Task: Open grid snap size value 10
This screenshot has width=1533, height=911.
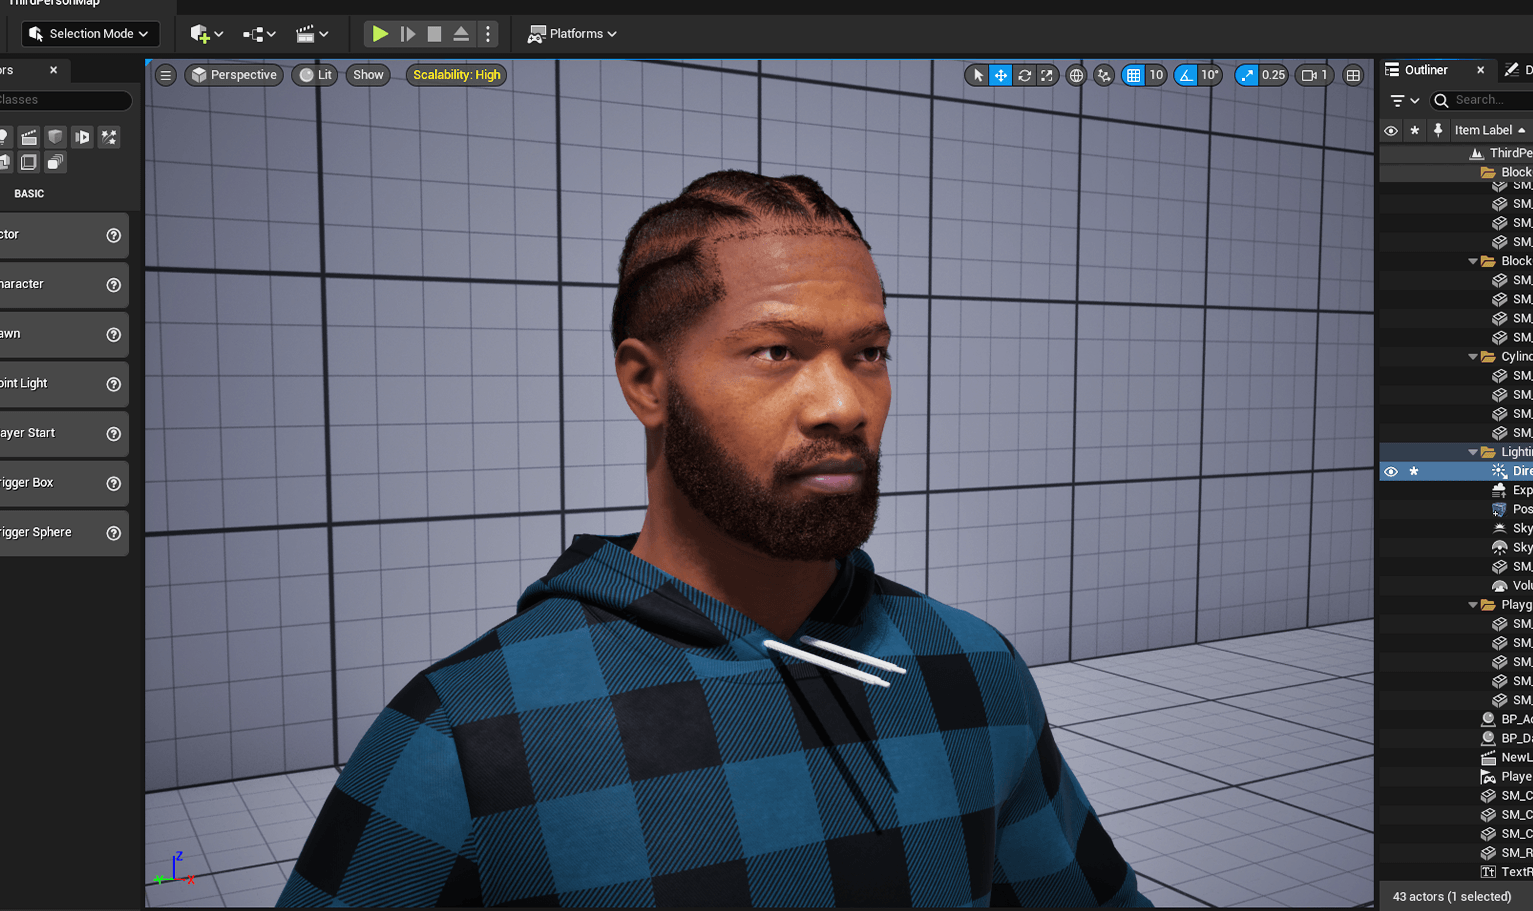Action: pyautogui.click(x=1156, y=75)
